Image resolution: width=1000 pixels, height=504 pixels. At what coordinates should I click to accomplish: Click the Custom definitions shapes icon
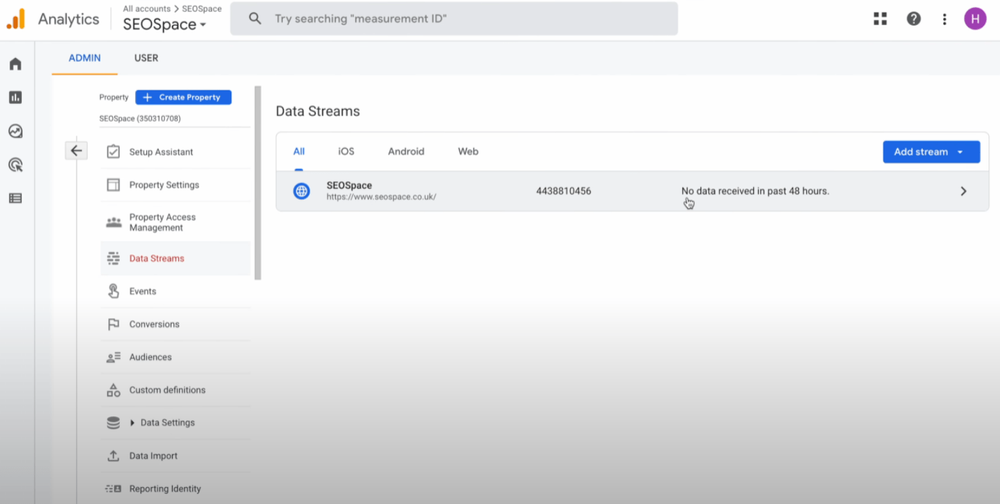114,390
